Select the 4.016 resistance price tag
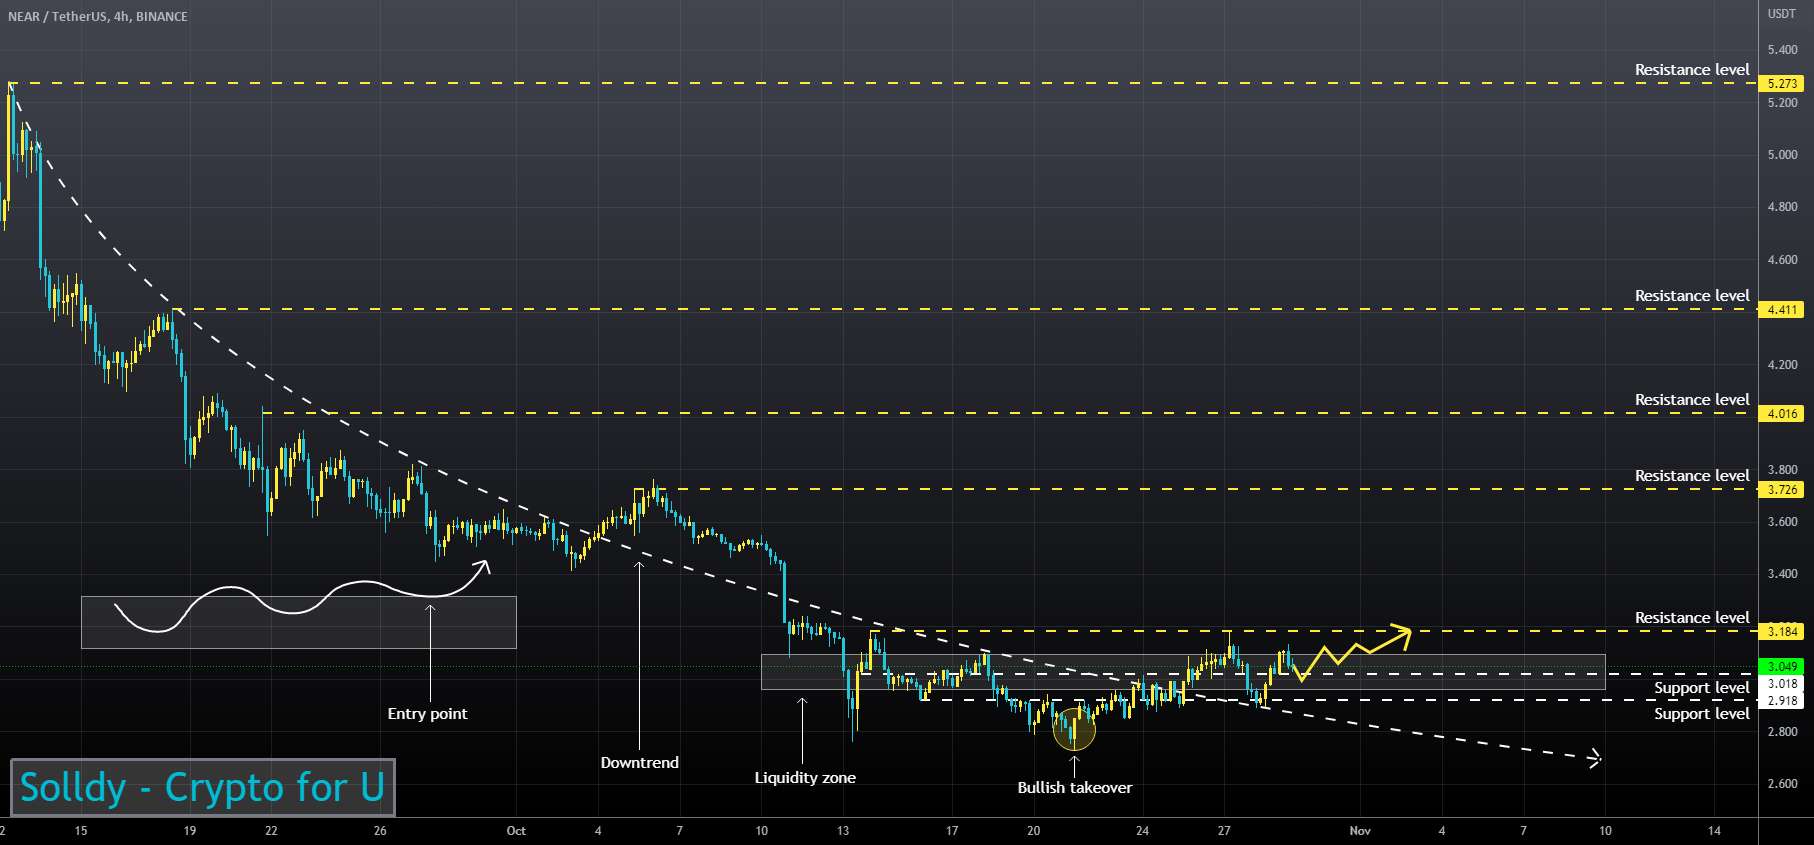The height and width of the screenshot is (845, 1814). pos(1782,414)
